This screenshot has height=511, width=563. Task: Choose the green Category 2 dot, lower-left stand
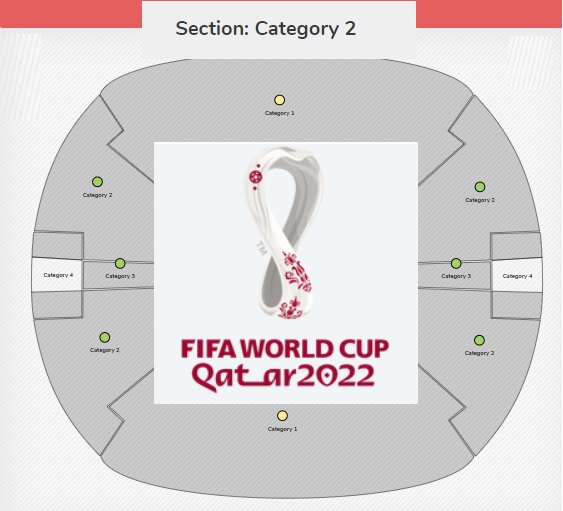(104, 337)
